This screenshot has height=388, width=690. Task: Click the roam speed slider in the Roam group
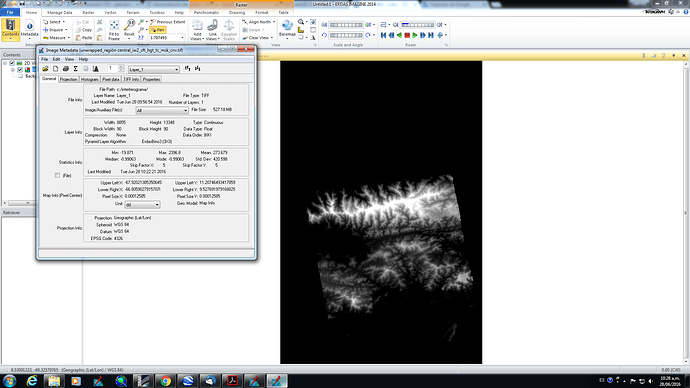[x=418, y=25]
